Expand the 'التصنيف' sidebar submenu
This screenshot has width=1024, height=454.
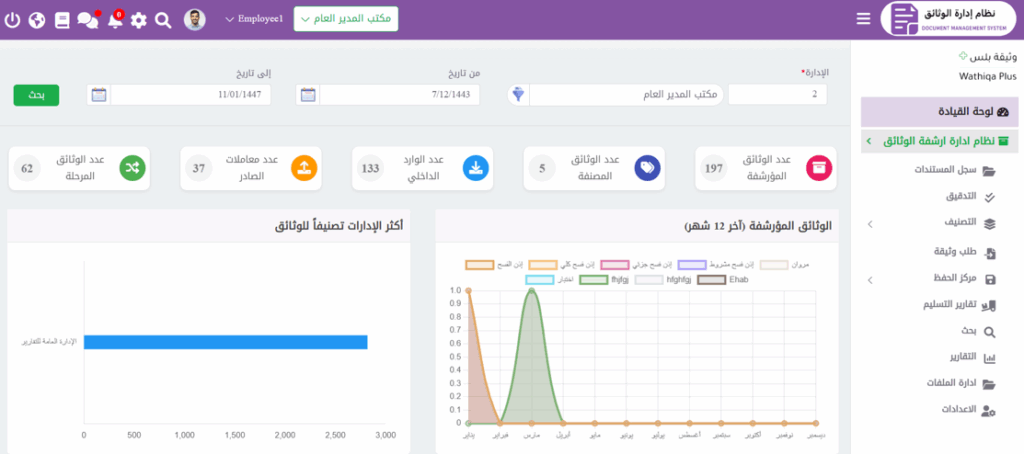(868, 224)
